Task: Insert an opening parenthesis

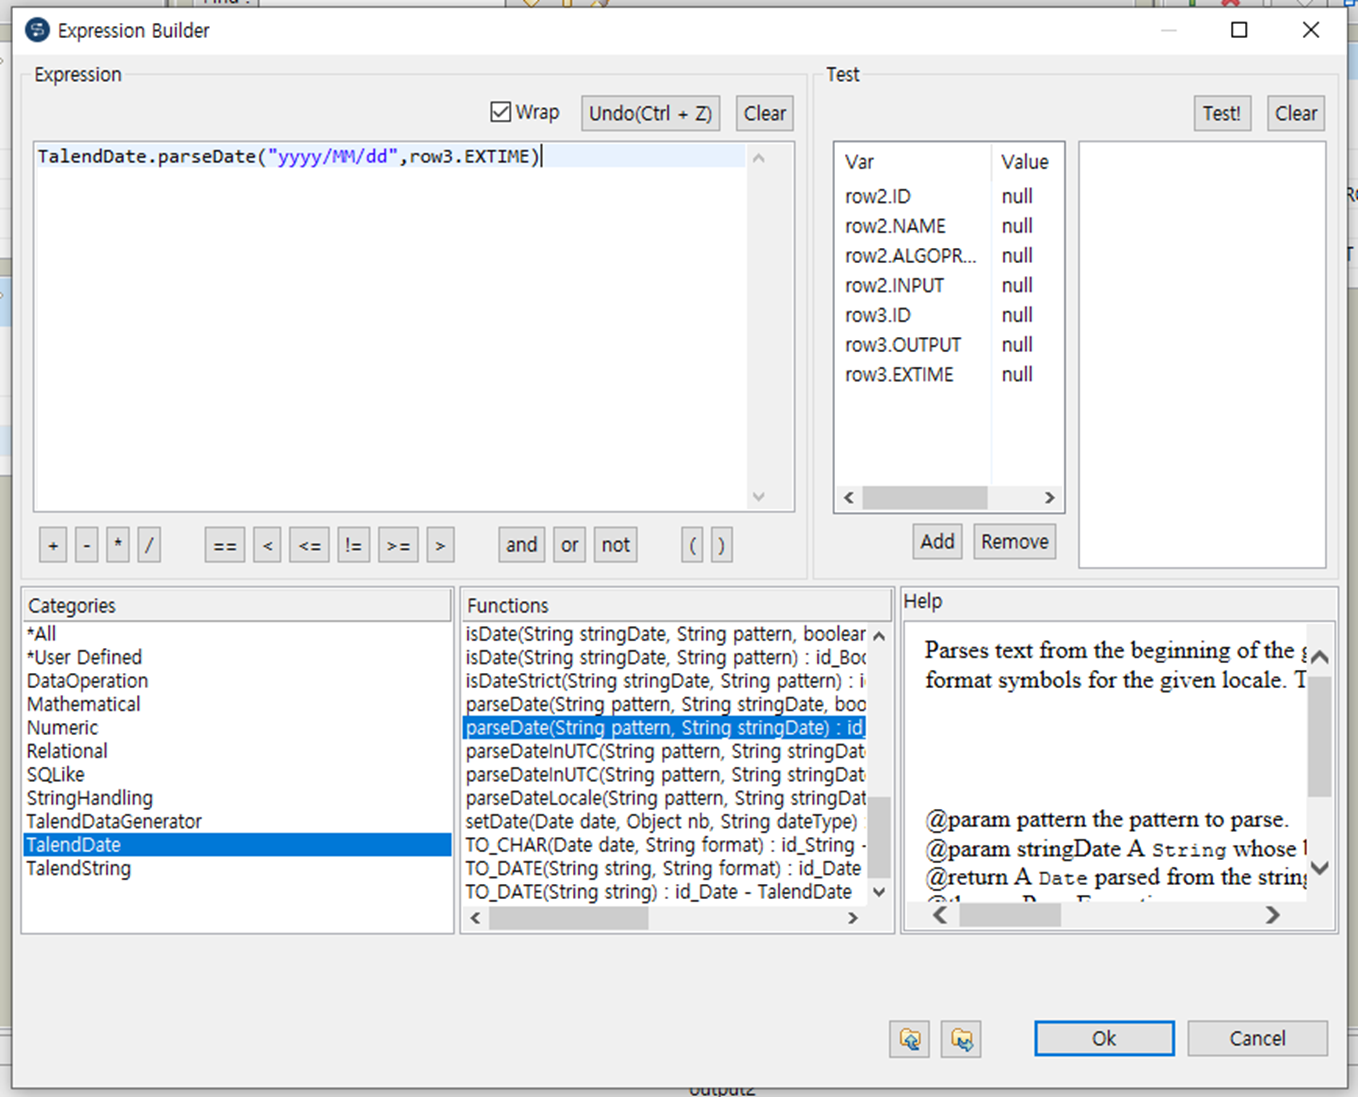Action: pyautogui.click(x=693, y=545)
